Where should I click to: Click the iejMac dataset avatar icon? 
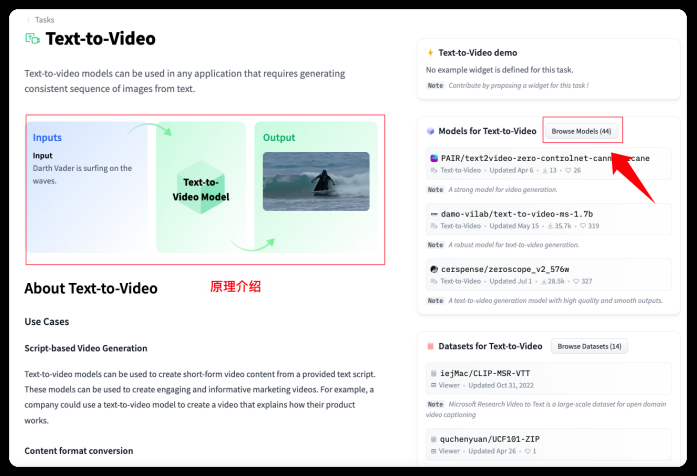[x=433, y=373]
